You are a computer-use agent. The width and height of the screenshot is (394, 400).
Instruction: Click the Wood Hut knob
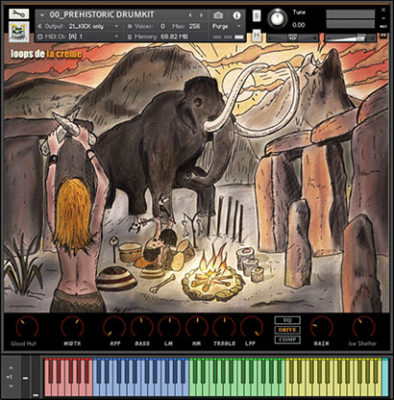(x=27, y=328)
